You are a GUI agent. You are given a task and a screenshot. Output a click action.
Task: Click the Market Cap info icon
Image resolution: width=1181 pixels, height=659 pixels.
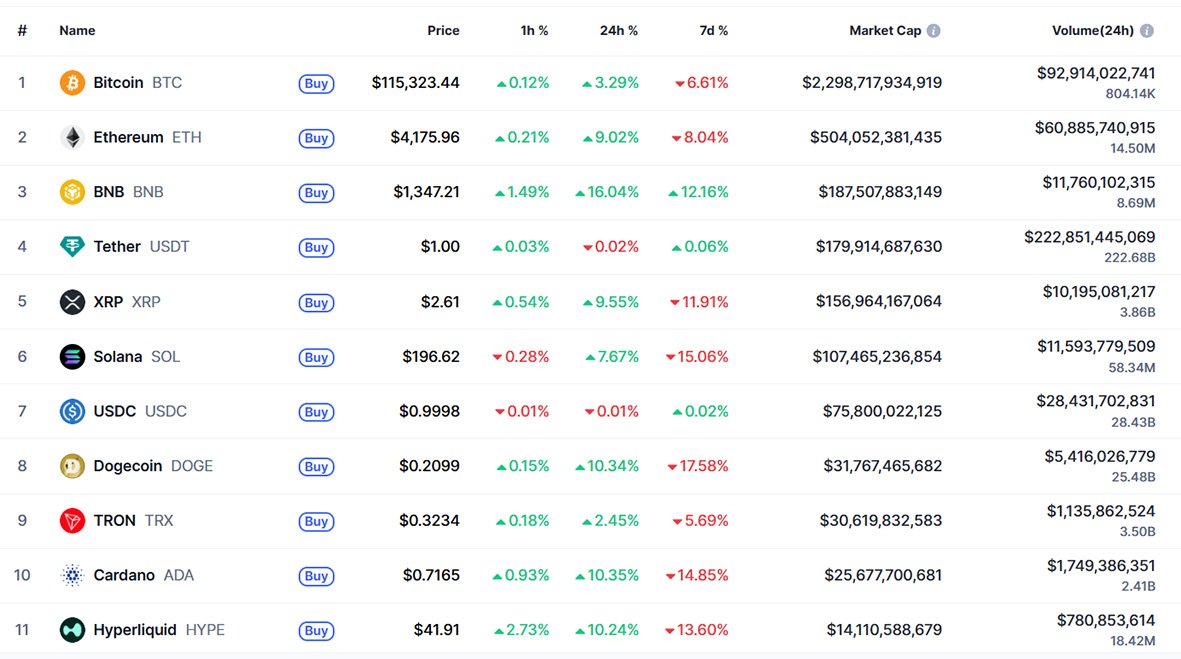pos(933,31)
